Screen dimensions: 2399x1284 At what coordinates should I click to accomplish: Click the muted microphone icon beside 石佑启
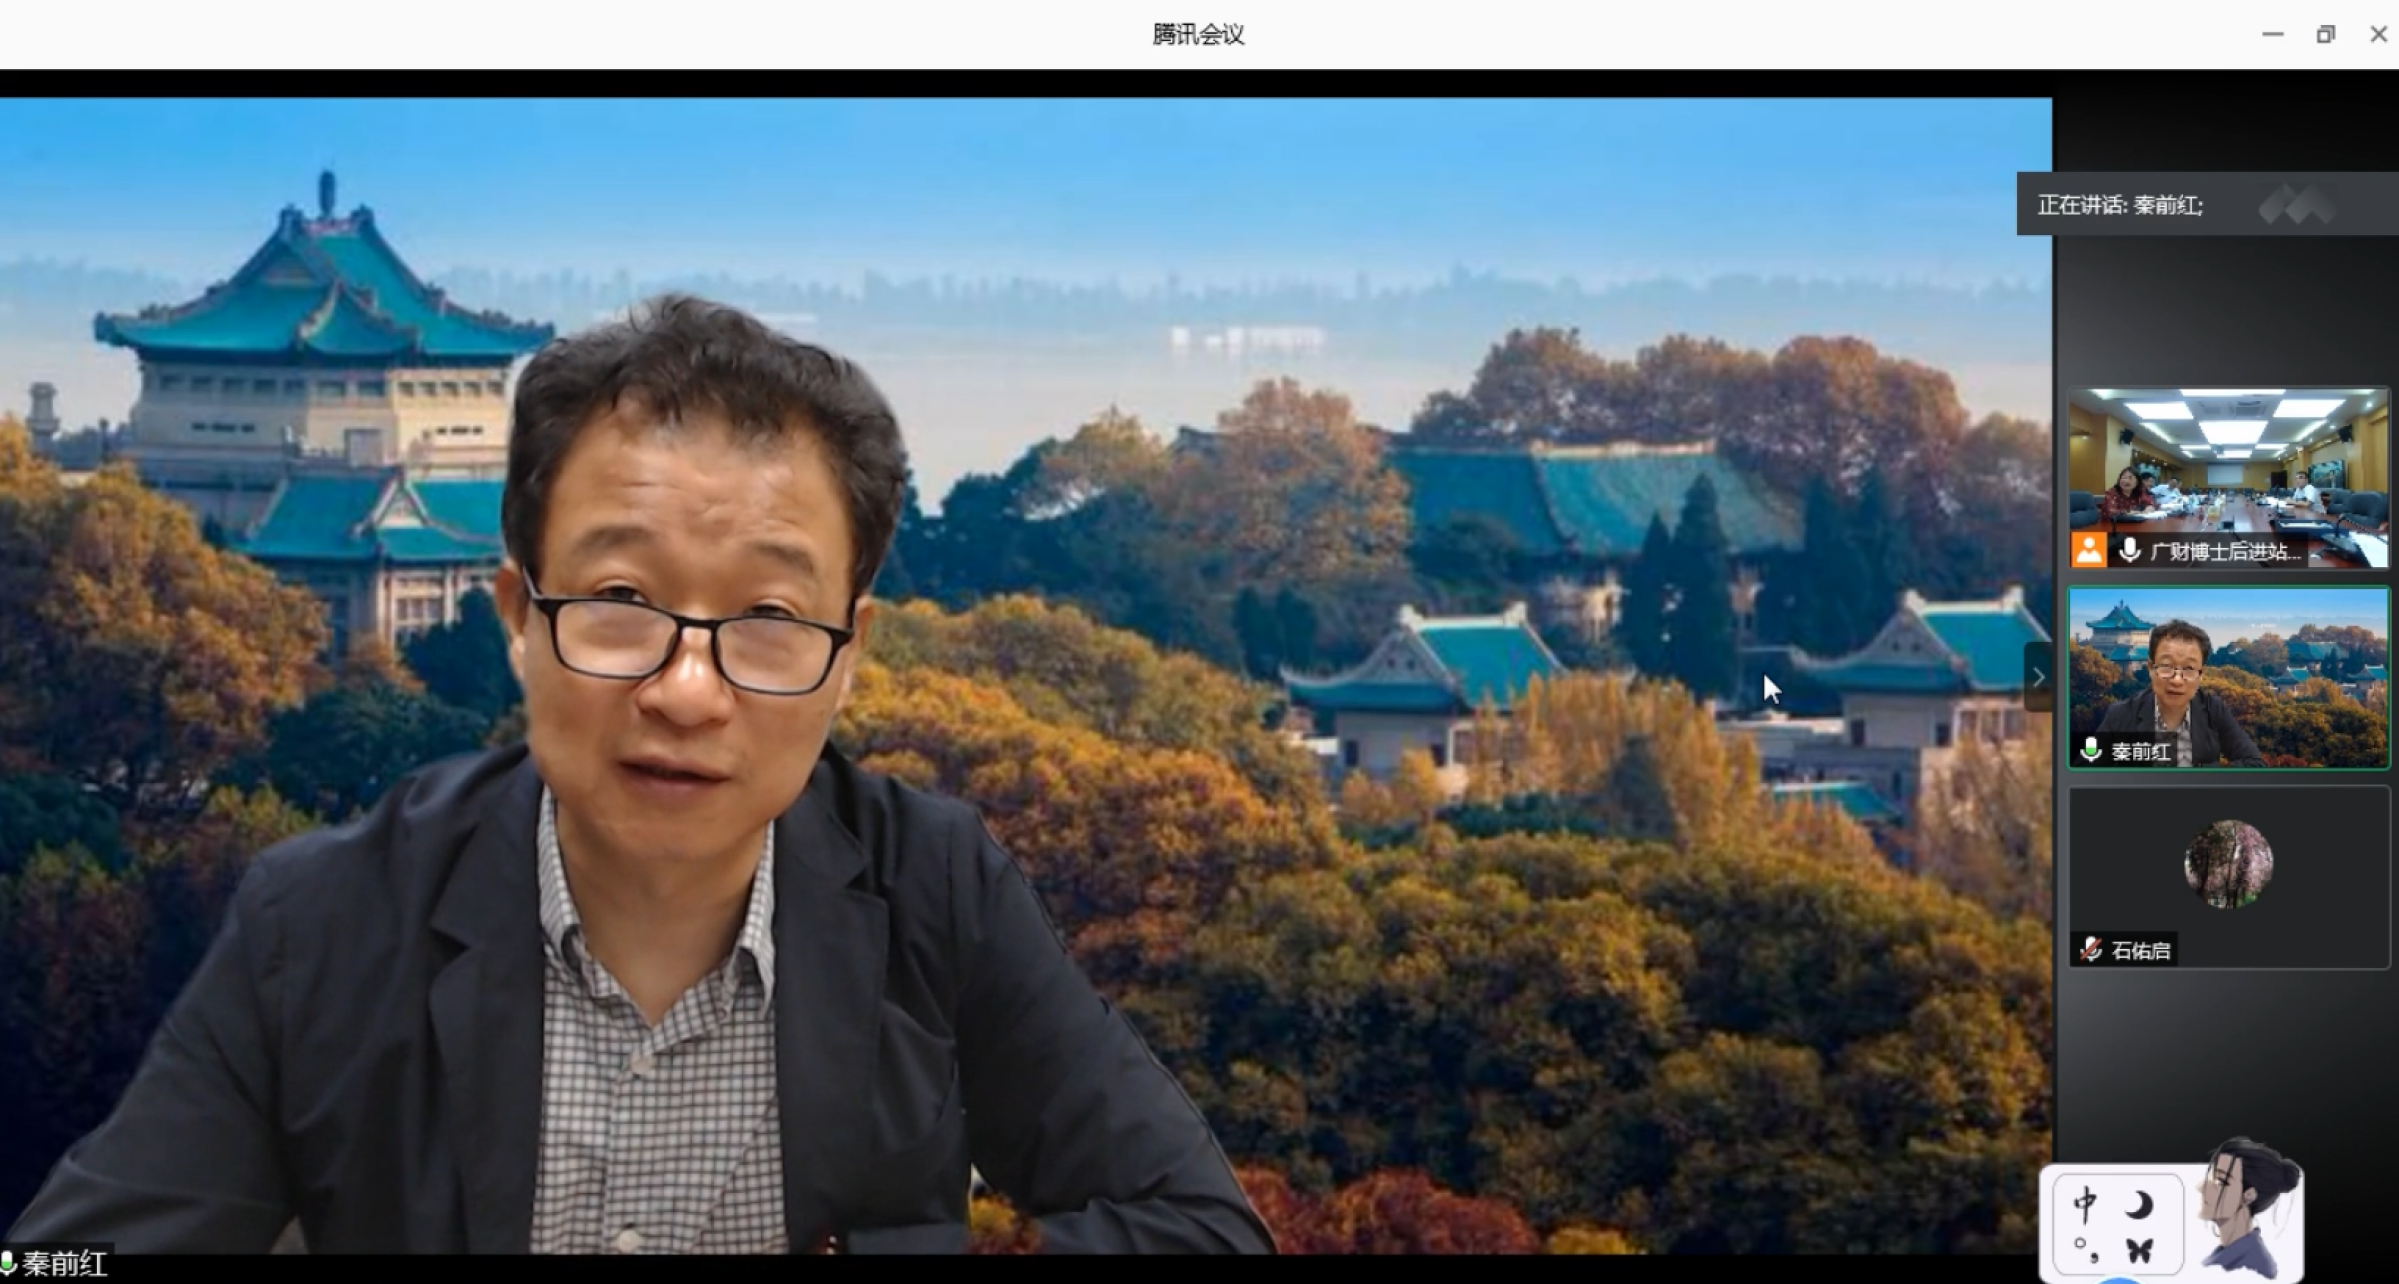pyautogui.click(x=2091, y=949)
